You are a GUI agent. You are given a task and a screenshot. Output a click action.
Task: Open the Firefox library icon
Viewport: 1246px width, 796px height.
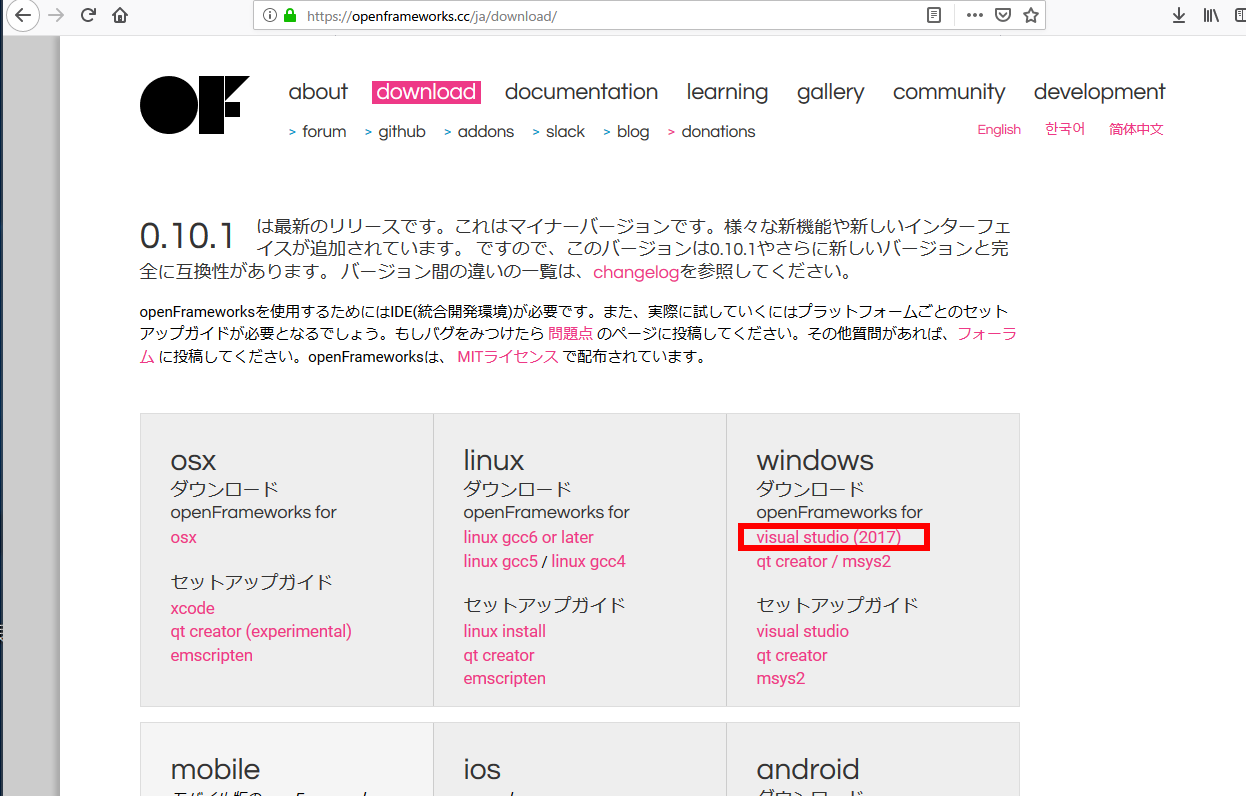(x=1211, y=15)
